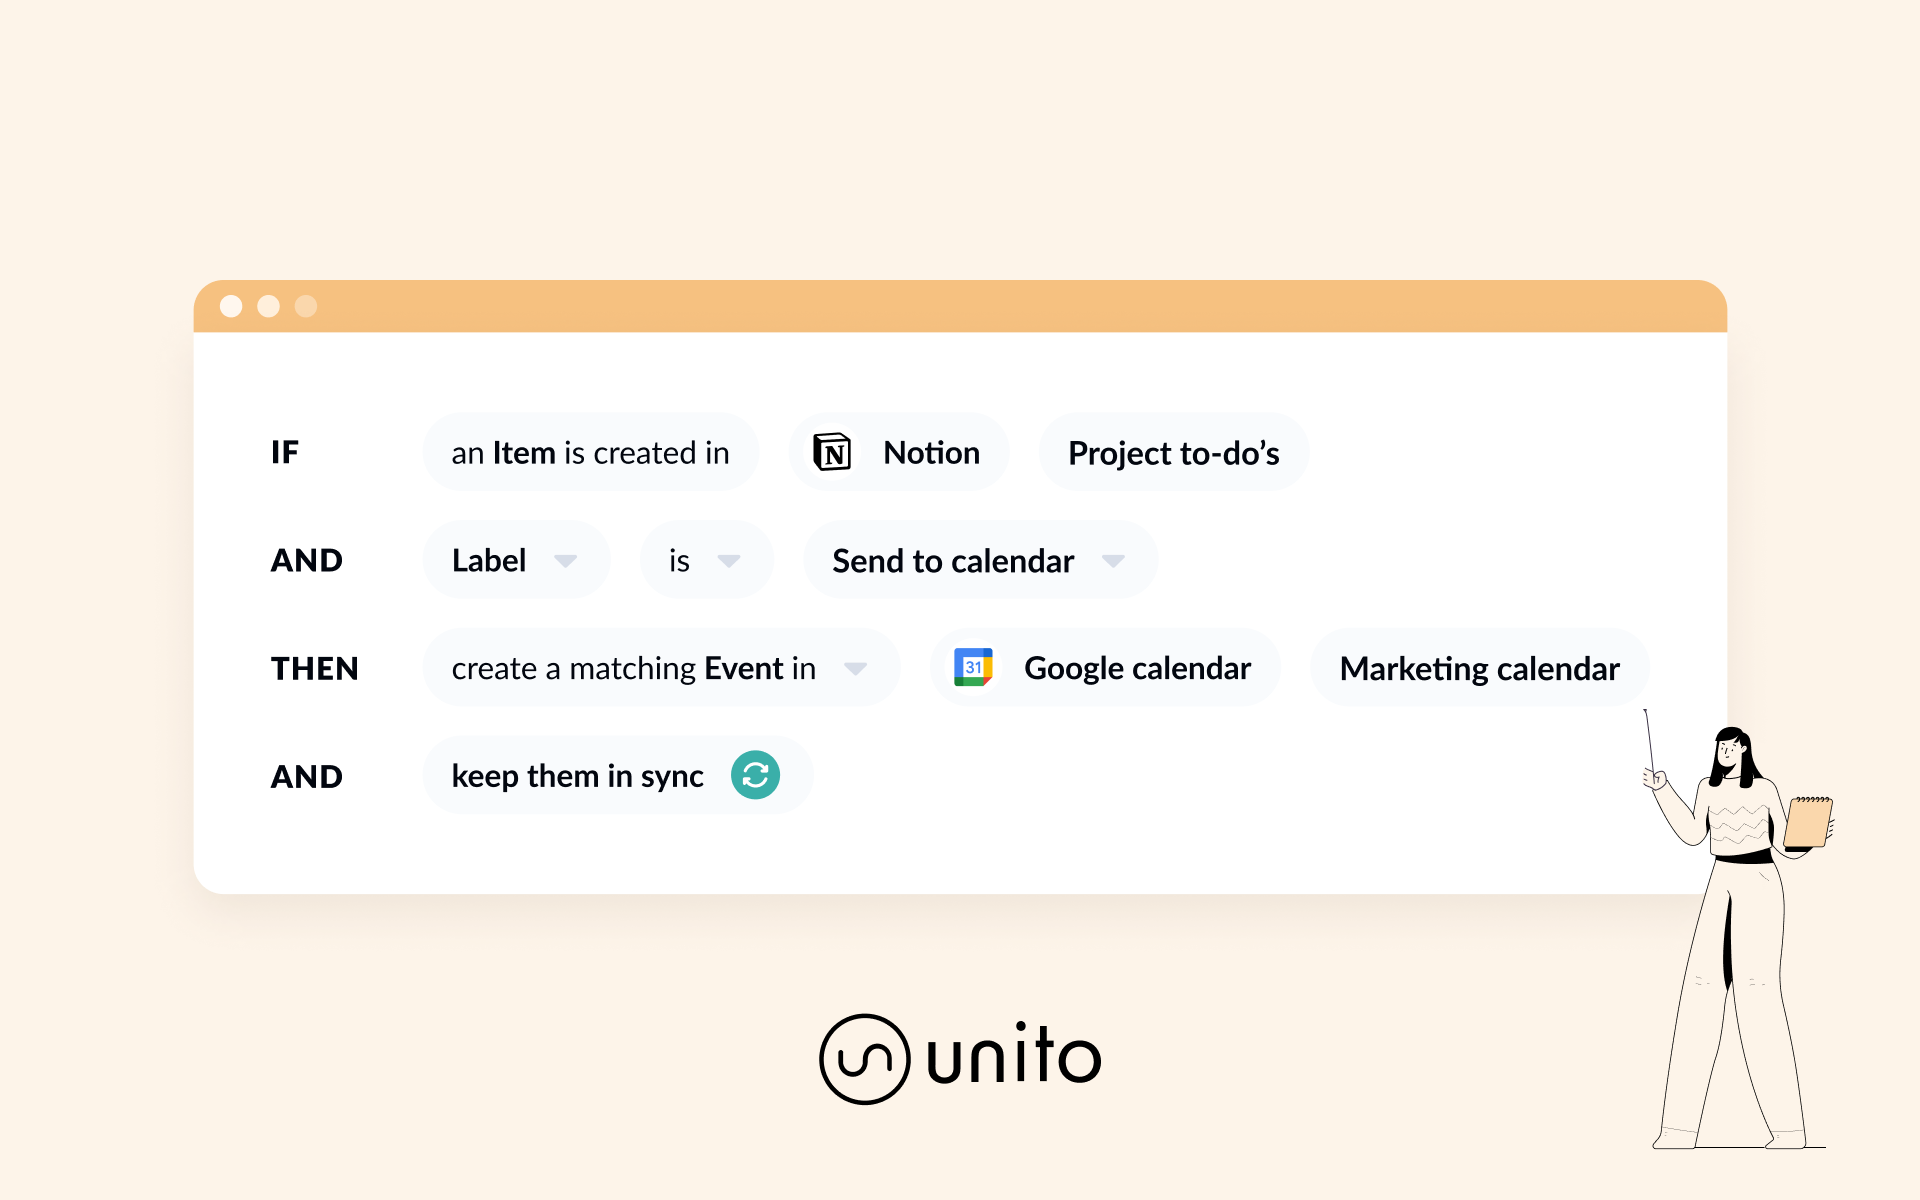
Task: Click the unito wordmark text
Action: coord(1013,1058)
